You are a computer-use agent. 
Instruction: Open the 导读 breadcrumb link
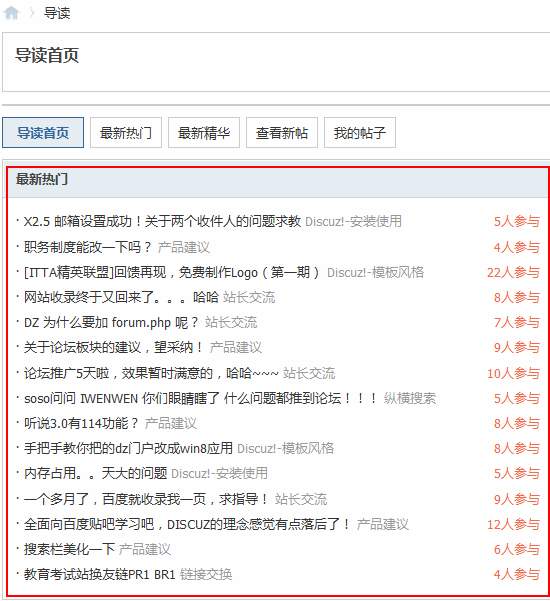pos(57,13)
